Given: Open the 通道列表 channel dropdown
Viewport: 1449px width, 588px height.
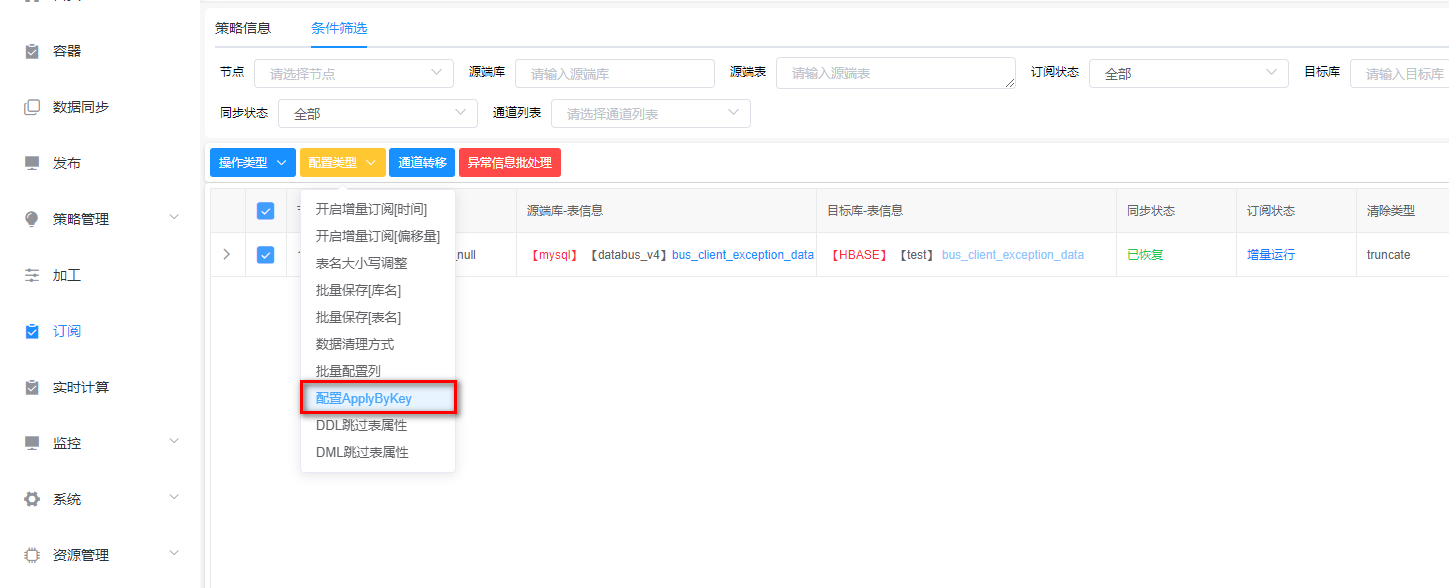Looking at the screenshot, I should click(x=650, y=114).
